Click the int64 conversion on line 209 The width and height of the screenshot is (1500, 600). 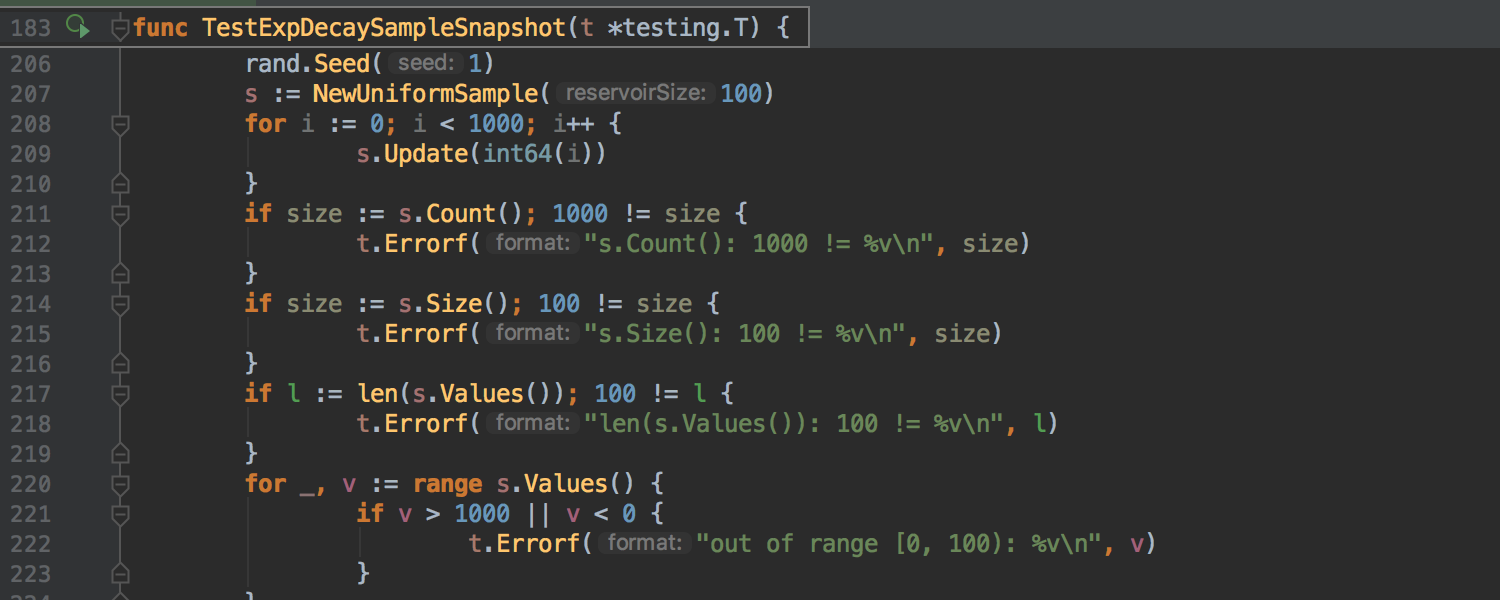518,154
